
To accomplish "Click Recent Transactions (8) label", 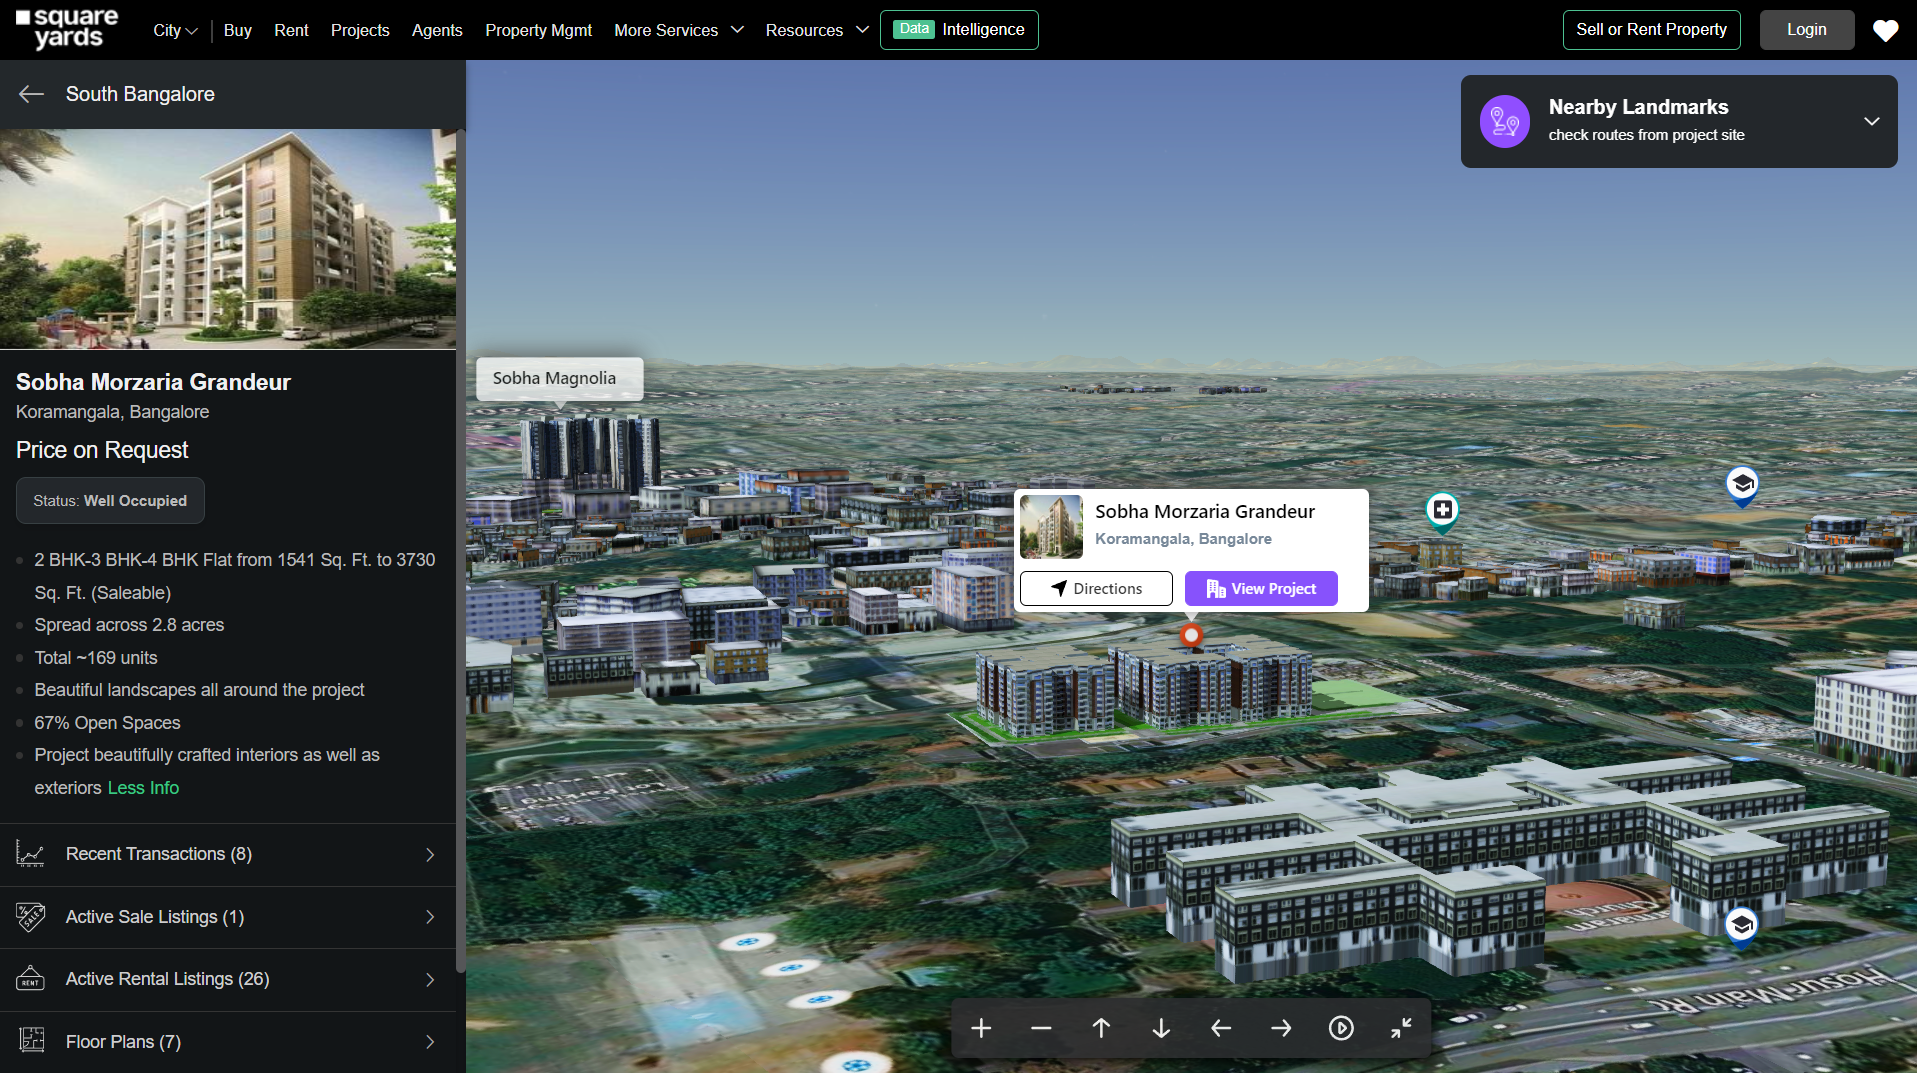I will (159, 854).
